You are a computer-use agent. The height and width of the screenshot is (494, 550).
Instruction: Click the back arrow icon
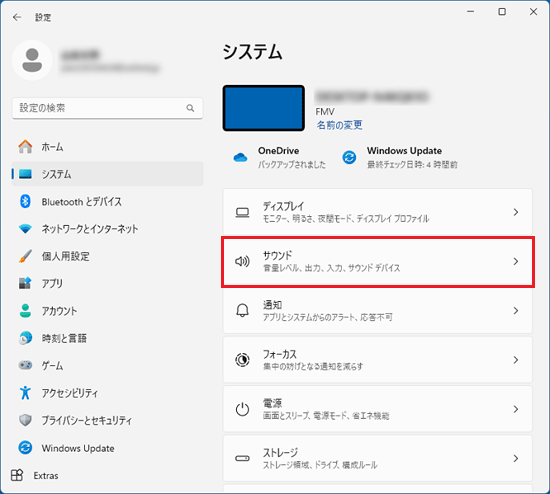point(17,17)
